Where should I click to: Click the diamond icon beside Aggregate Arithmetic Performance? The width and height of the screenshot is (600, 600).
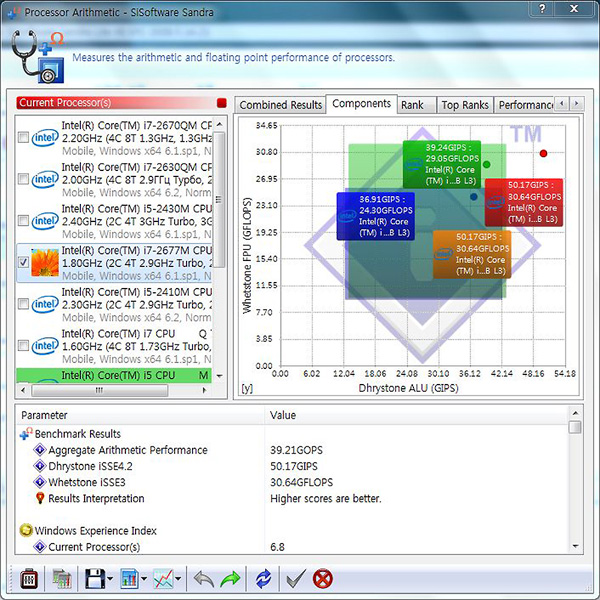coord(40,450)
